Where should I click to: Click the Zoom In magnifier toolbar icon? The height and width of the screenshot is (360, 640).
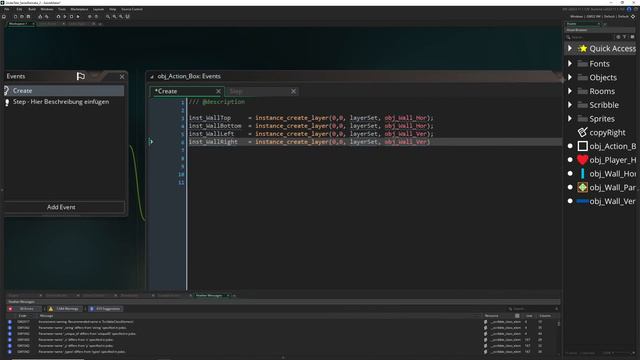click(121, 16)
